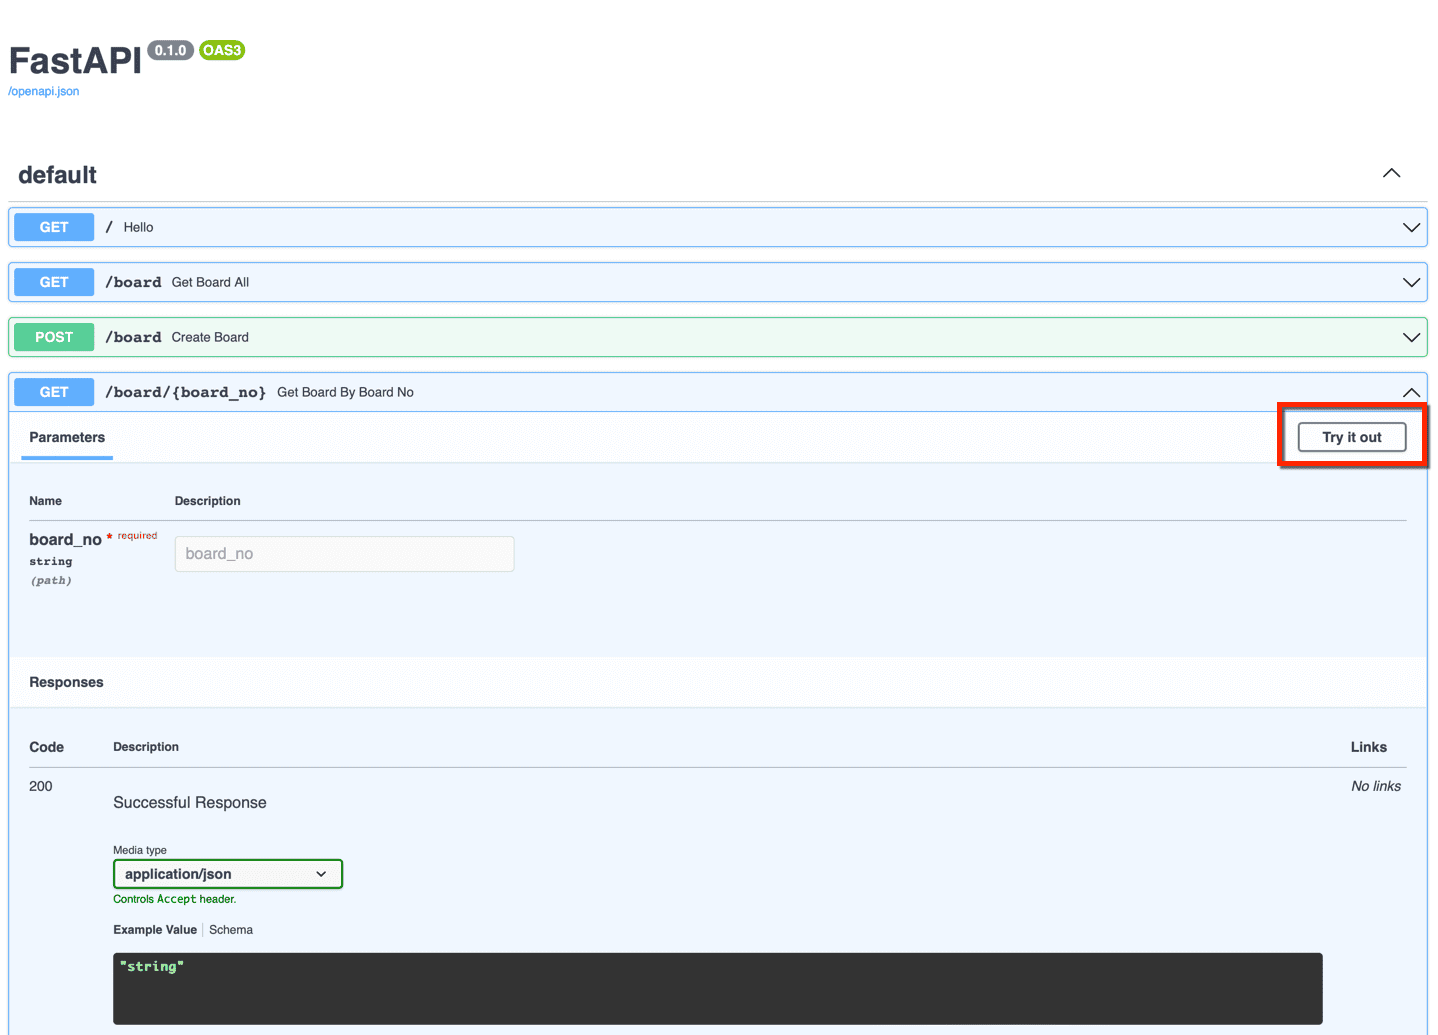Click the Example Value label
Screen dimensions: 1438x1035
point(154,929)
